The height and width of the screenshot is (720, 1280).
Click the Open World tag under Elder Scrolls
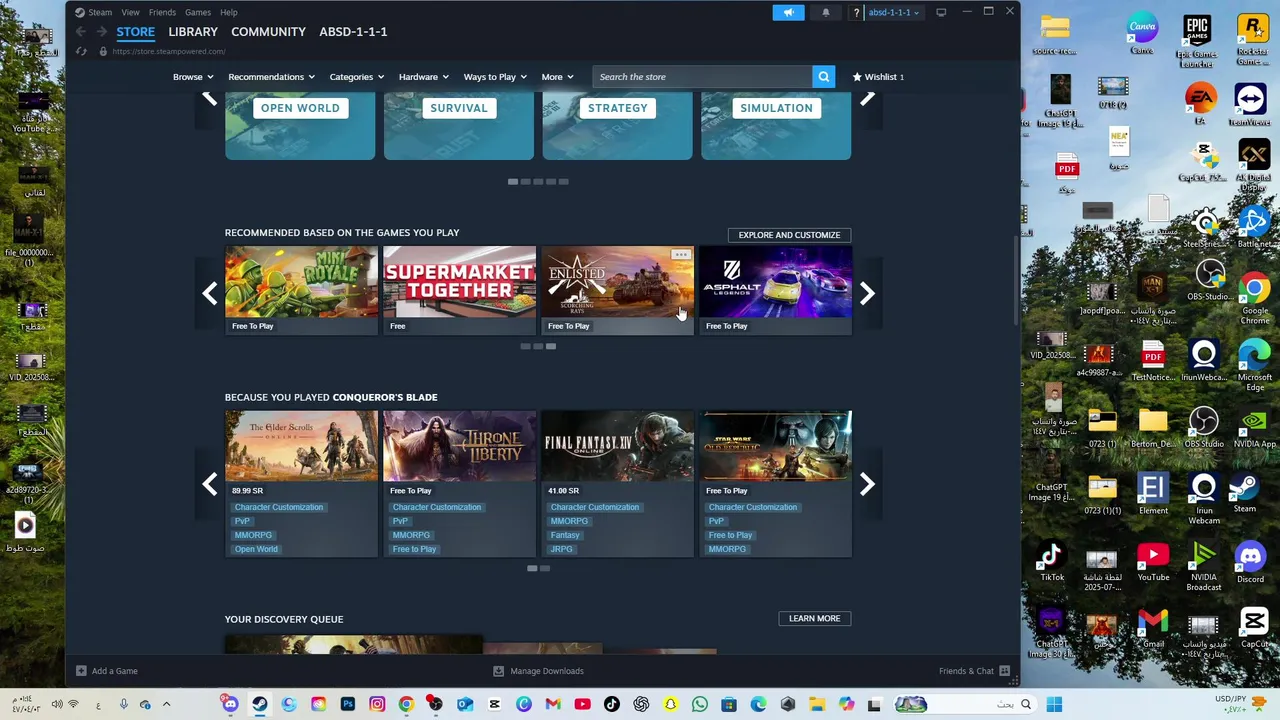pyautogui.click(x=256, y=549)
